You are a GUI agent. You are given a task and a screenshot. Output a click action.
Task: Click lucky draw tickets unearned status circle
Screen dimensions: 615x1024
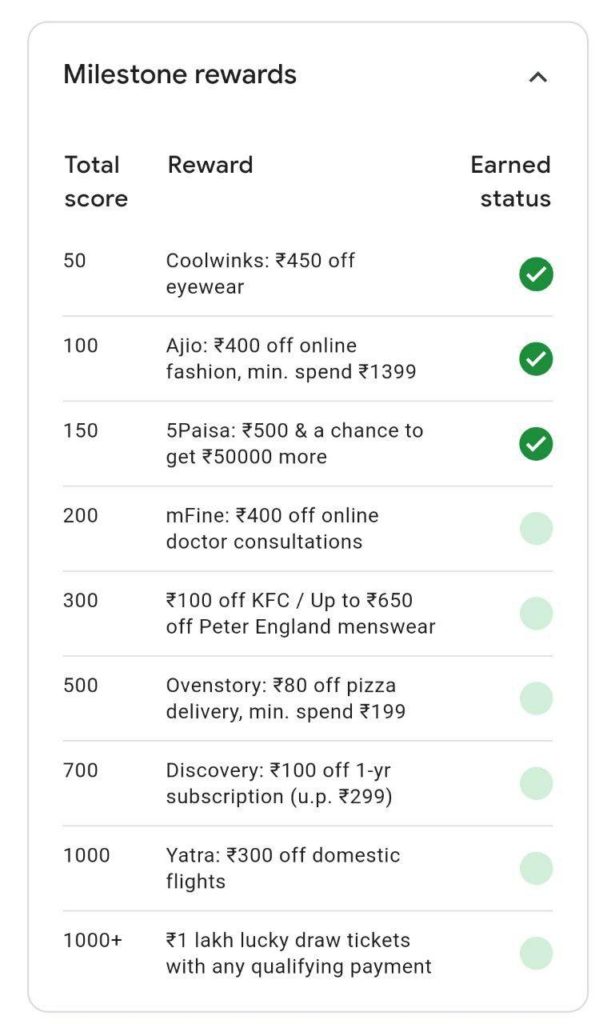536,953
